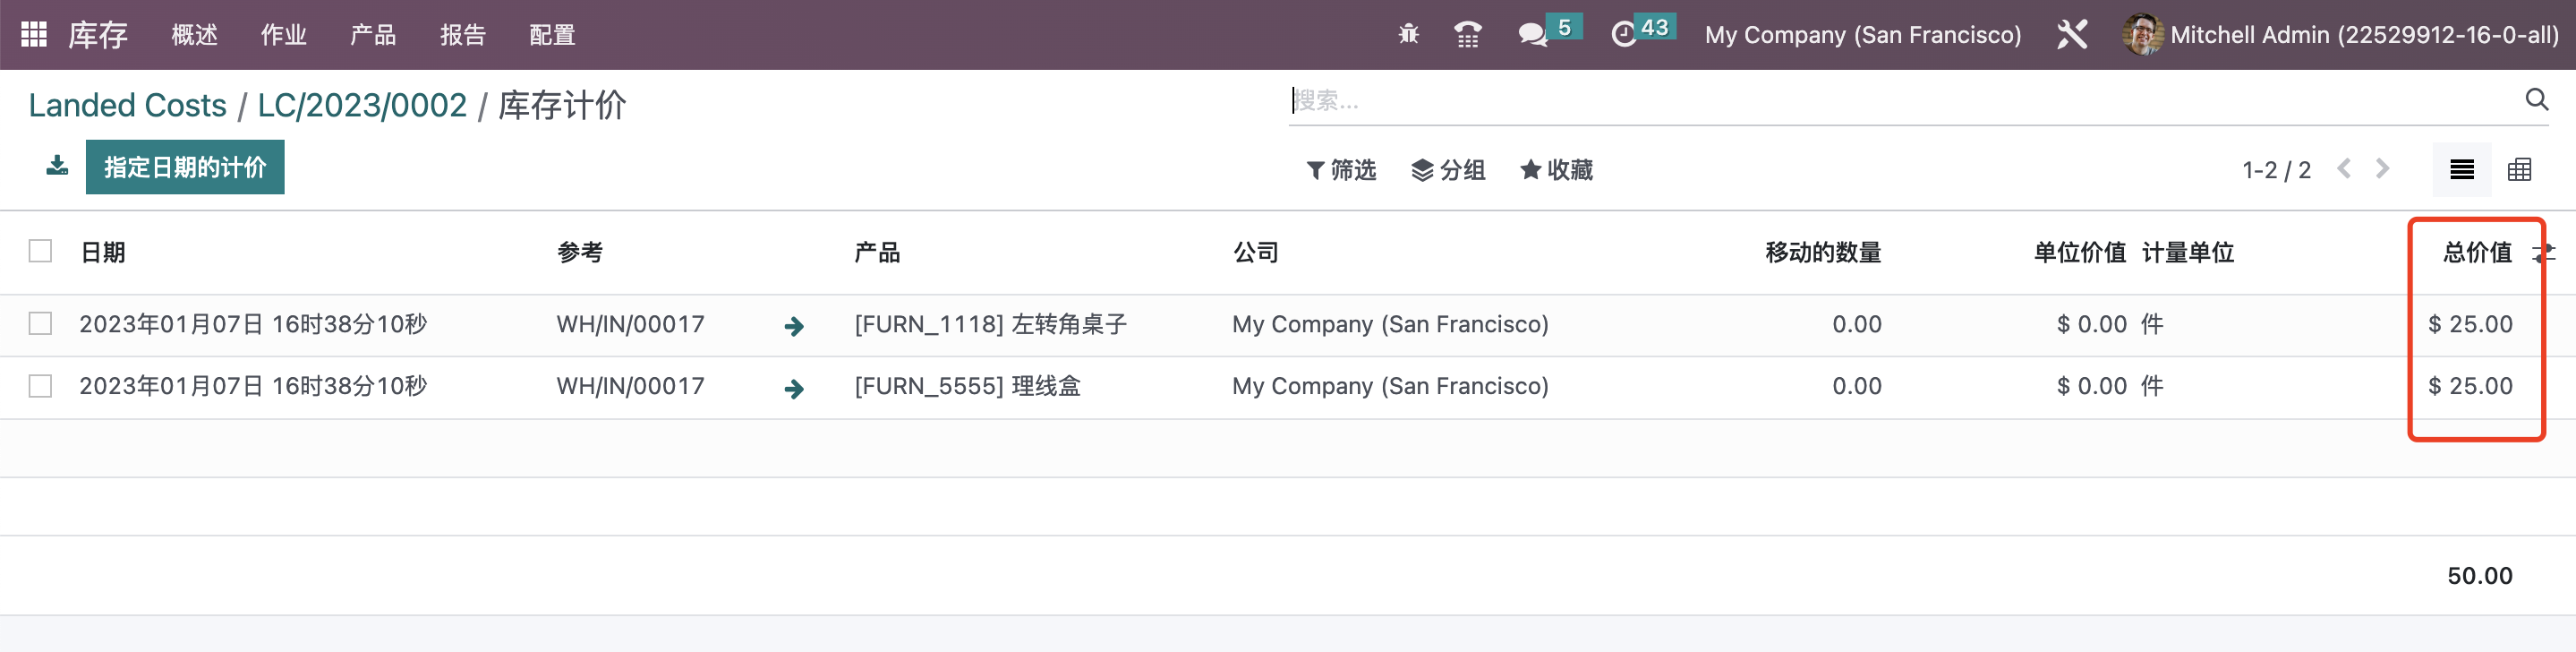This screenshot has height=652, width=2576.
Task: Open Mitchell Admin user menu
Action: coord(2340,35)
